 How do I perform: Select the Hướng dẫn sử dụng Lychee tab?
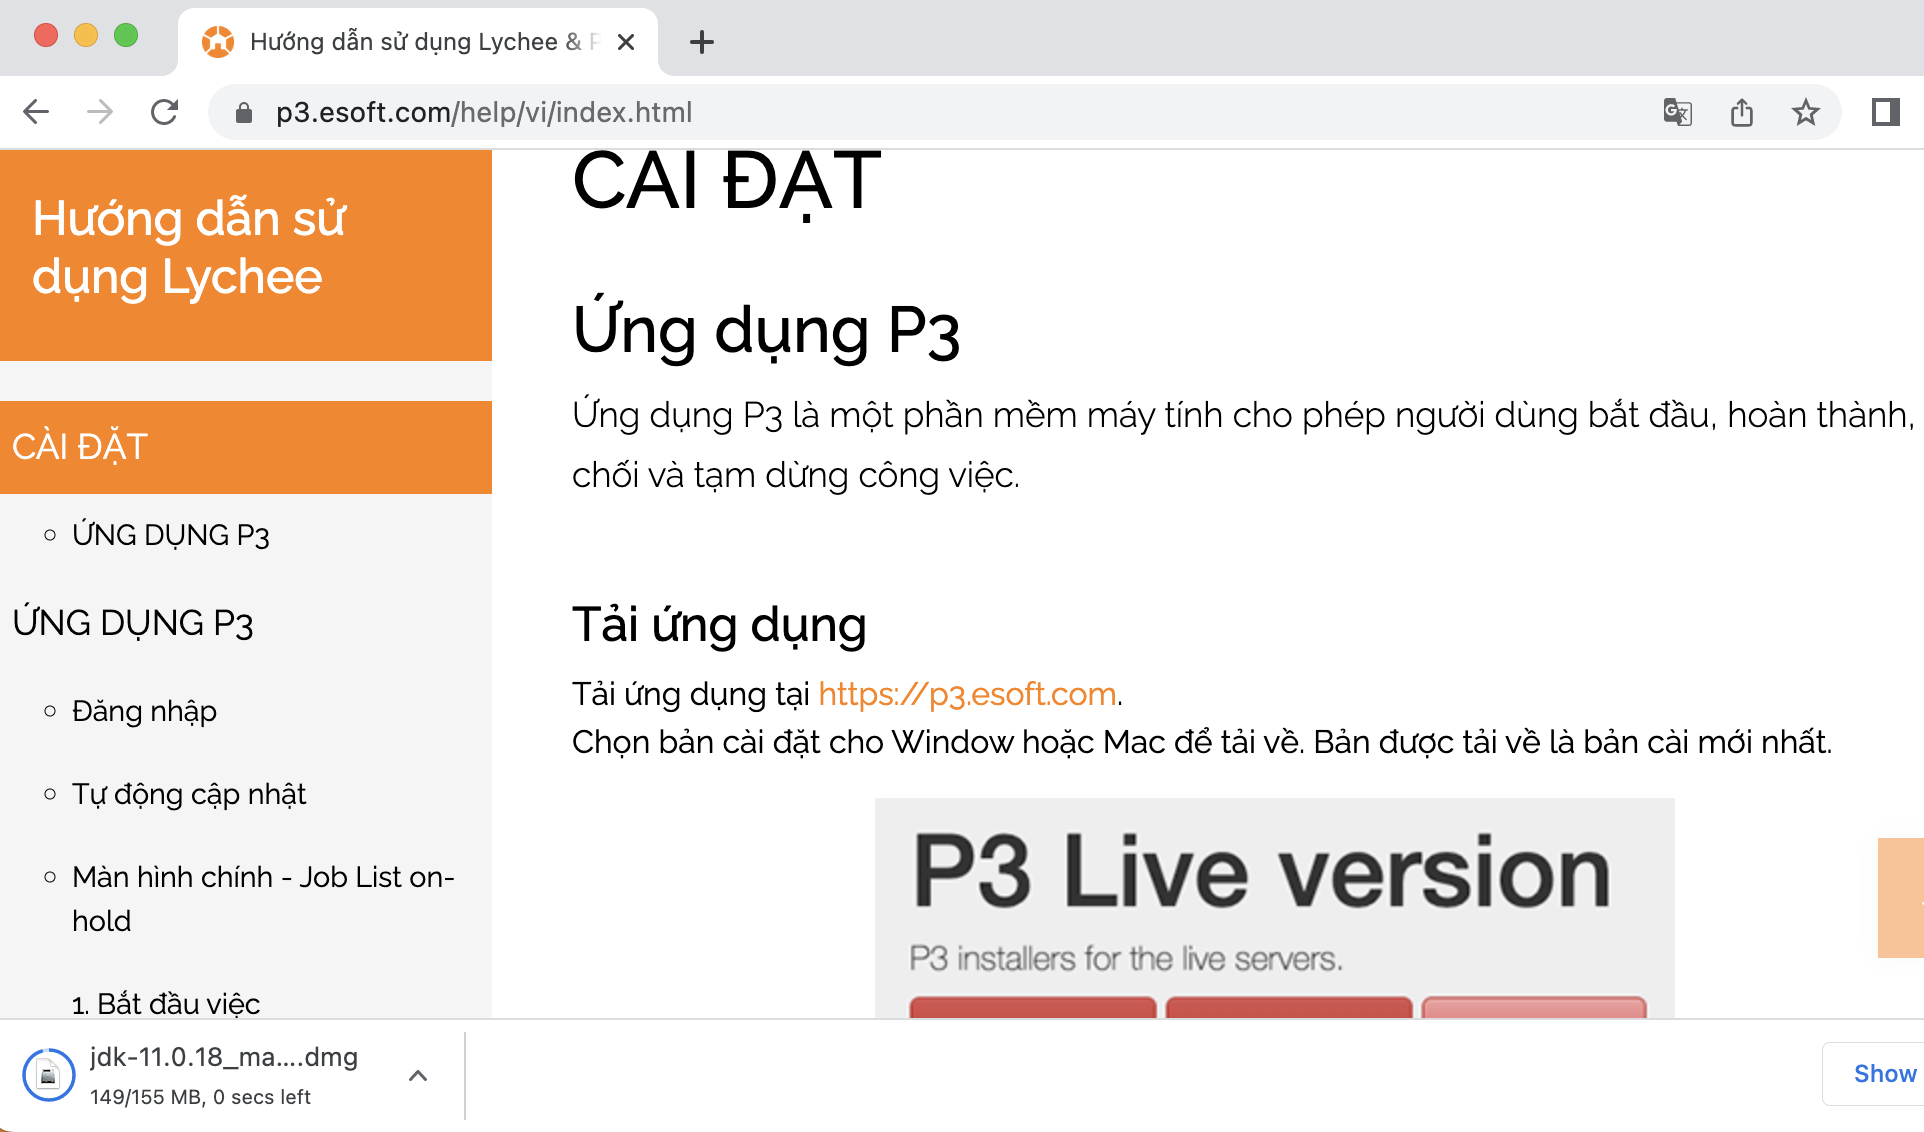tap(418, 42)
